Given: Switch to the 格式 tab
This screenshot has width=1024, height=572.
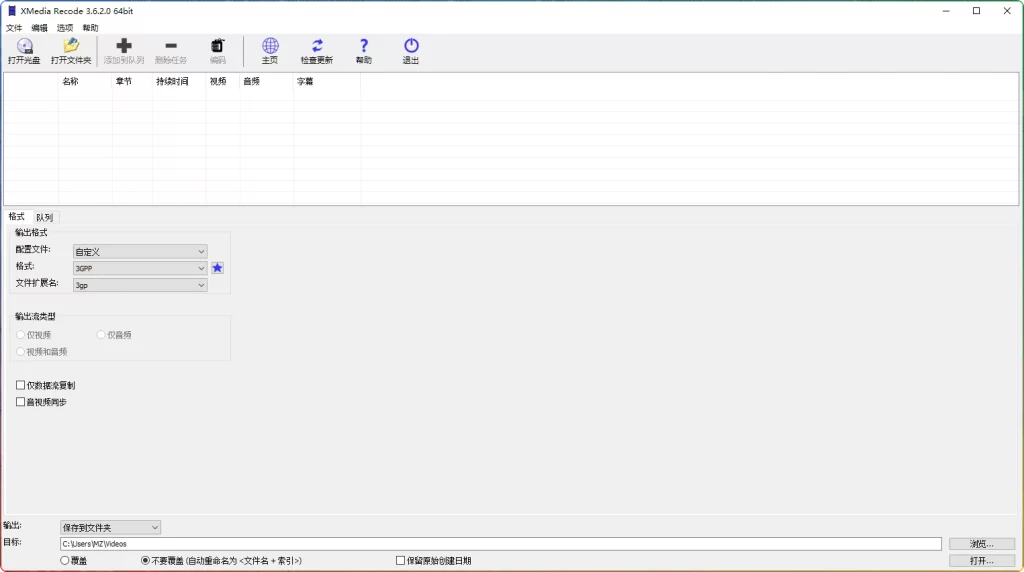Looking at the screenshot, I should (x=17, y=217).
